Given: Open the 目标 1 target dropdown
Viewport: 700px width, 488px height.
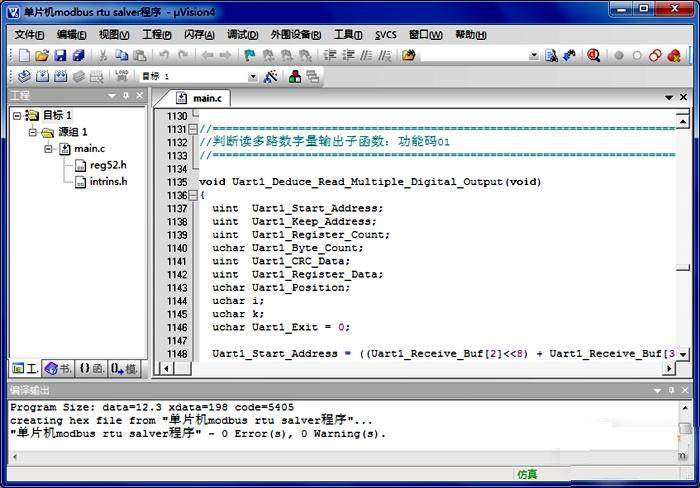Looking at the screenshot, I should 252,76.
